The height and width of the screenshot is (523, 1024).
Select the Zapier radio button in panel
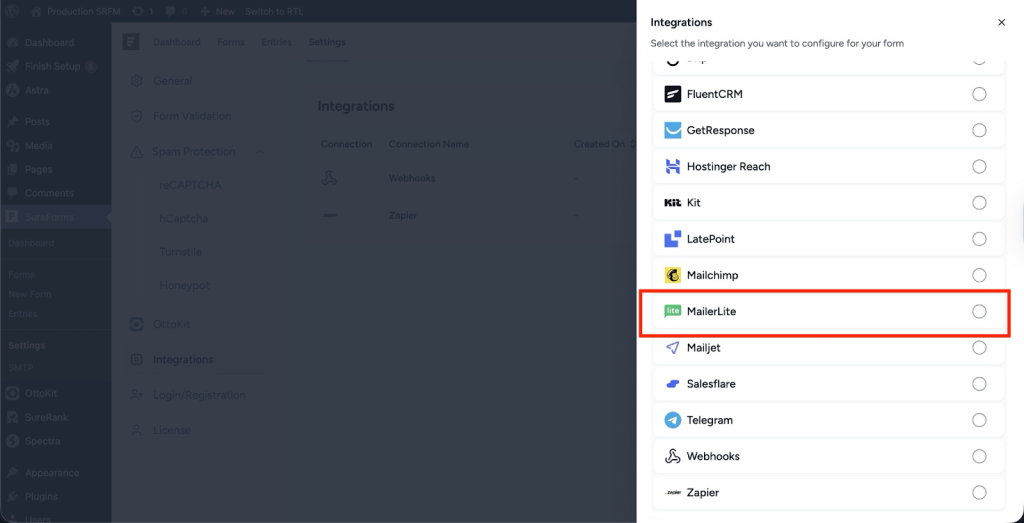(x=979, y=492)
